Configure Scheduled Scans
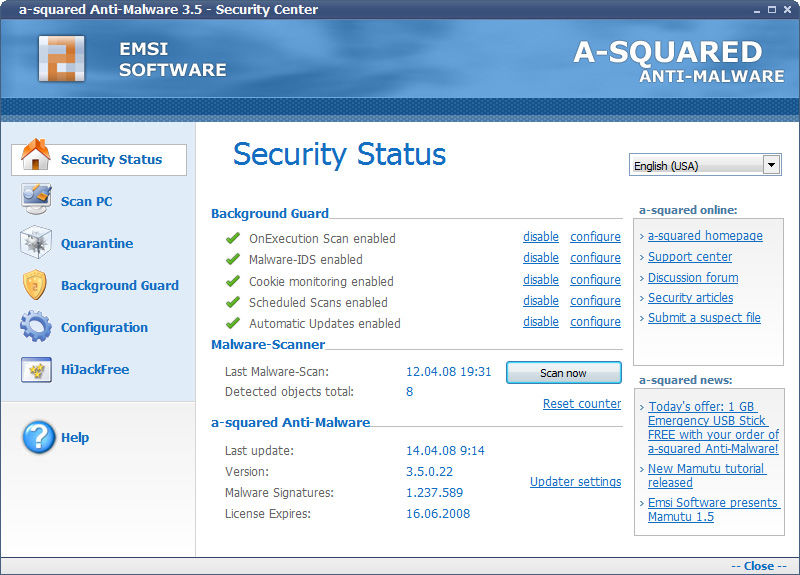The height and width of the screenshot is (575, 800). tap(595, 301)
